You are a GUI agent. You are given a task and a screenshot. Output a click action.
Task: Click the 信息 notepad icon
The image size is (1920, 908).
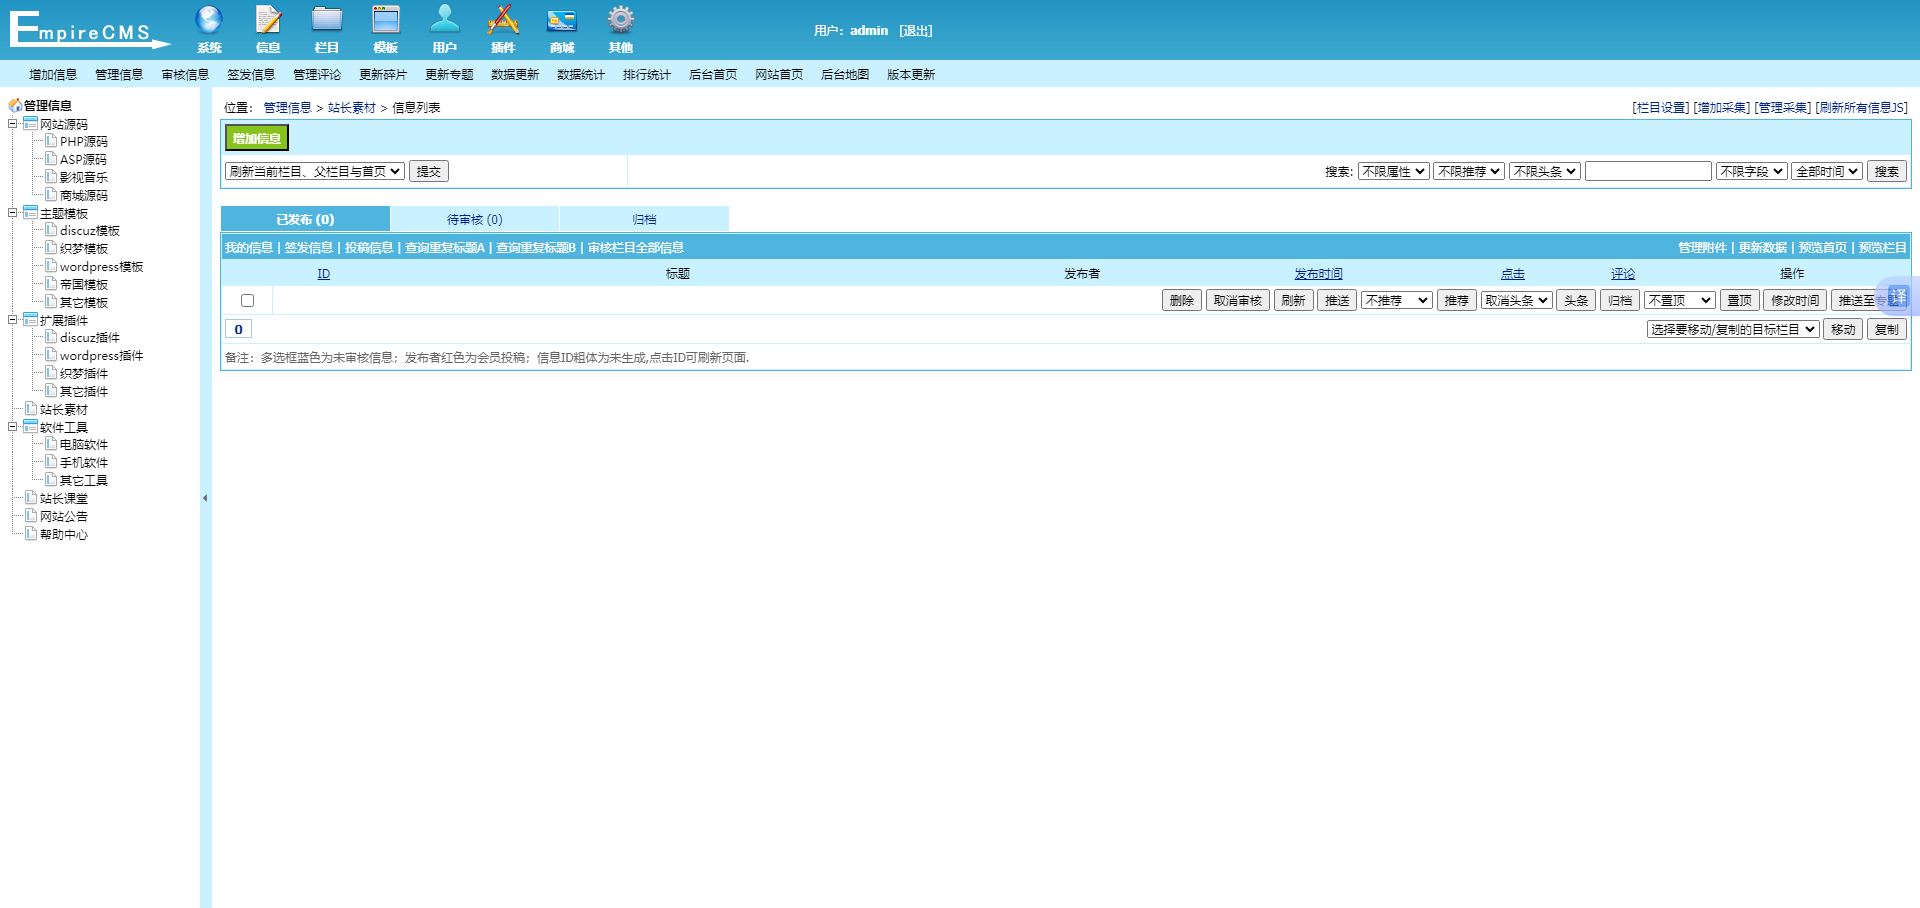pos(268,20)
